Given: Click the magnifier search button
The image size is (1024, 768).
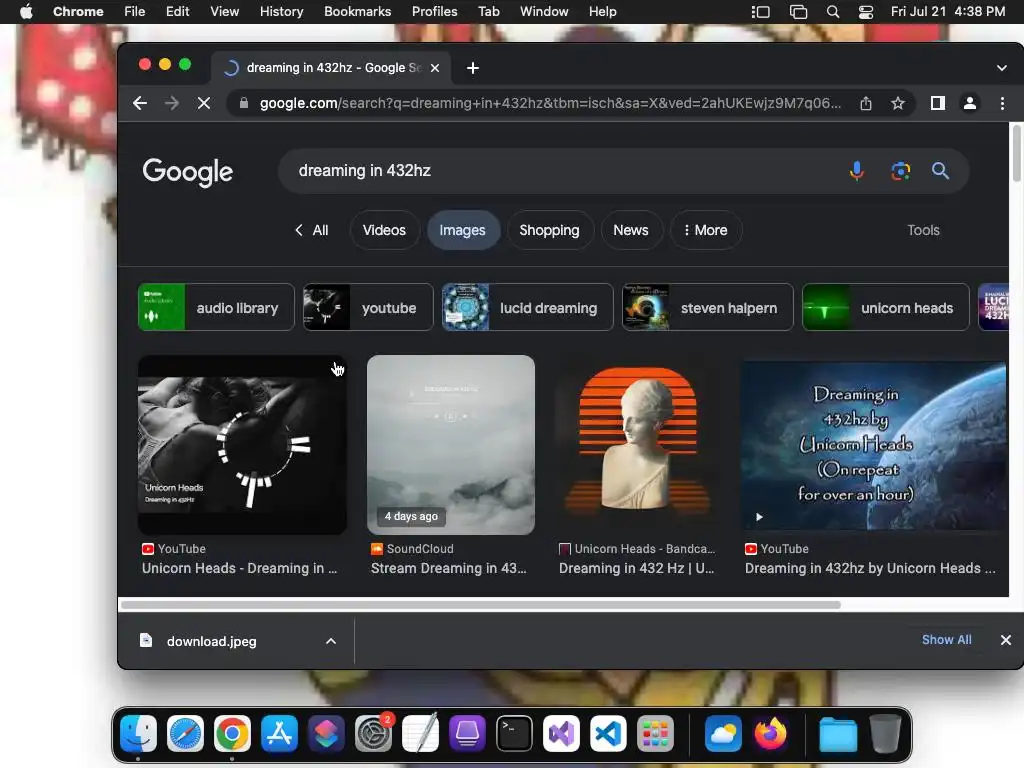Looking at the screenshot, I should [x=940, y=171].
